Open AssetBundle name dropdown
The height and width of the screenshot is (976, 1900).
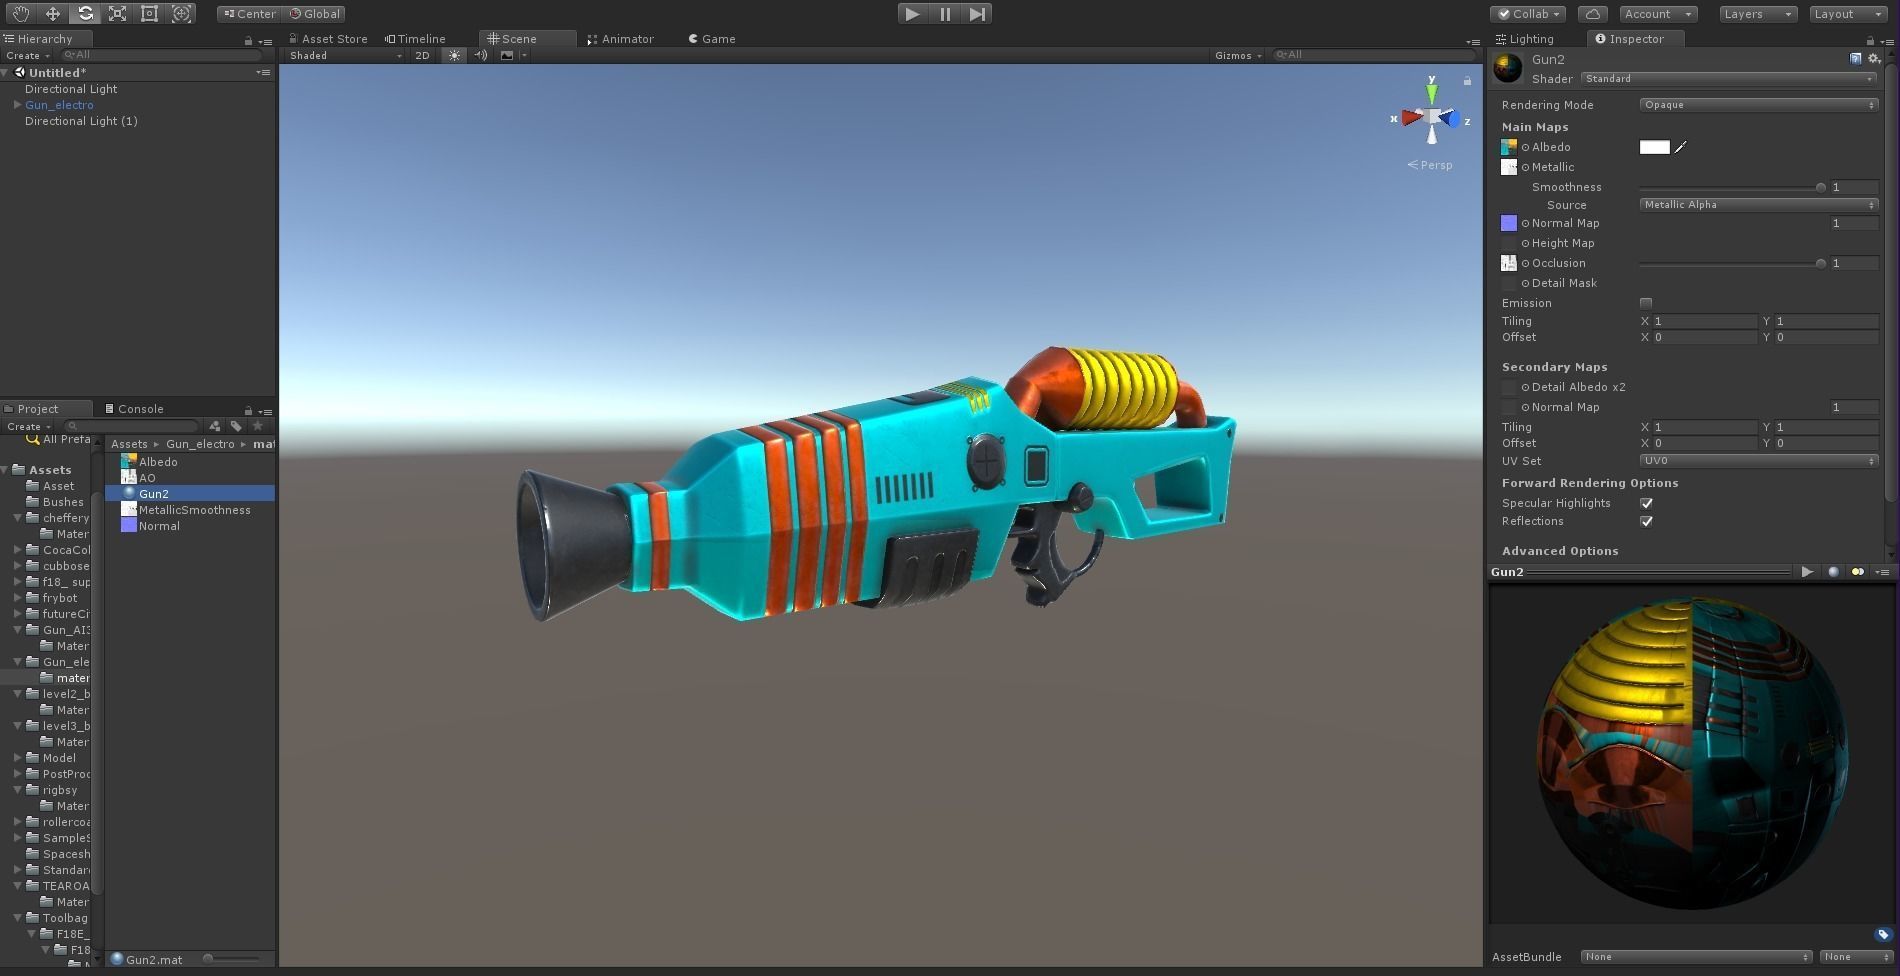pyautogui.click(x=1696, y=957)
